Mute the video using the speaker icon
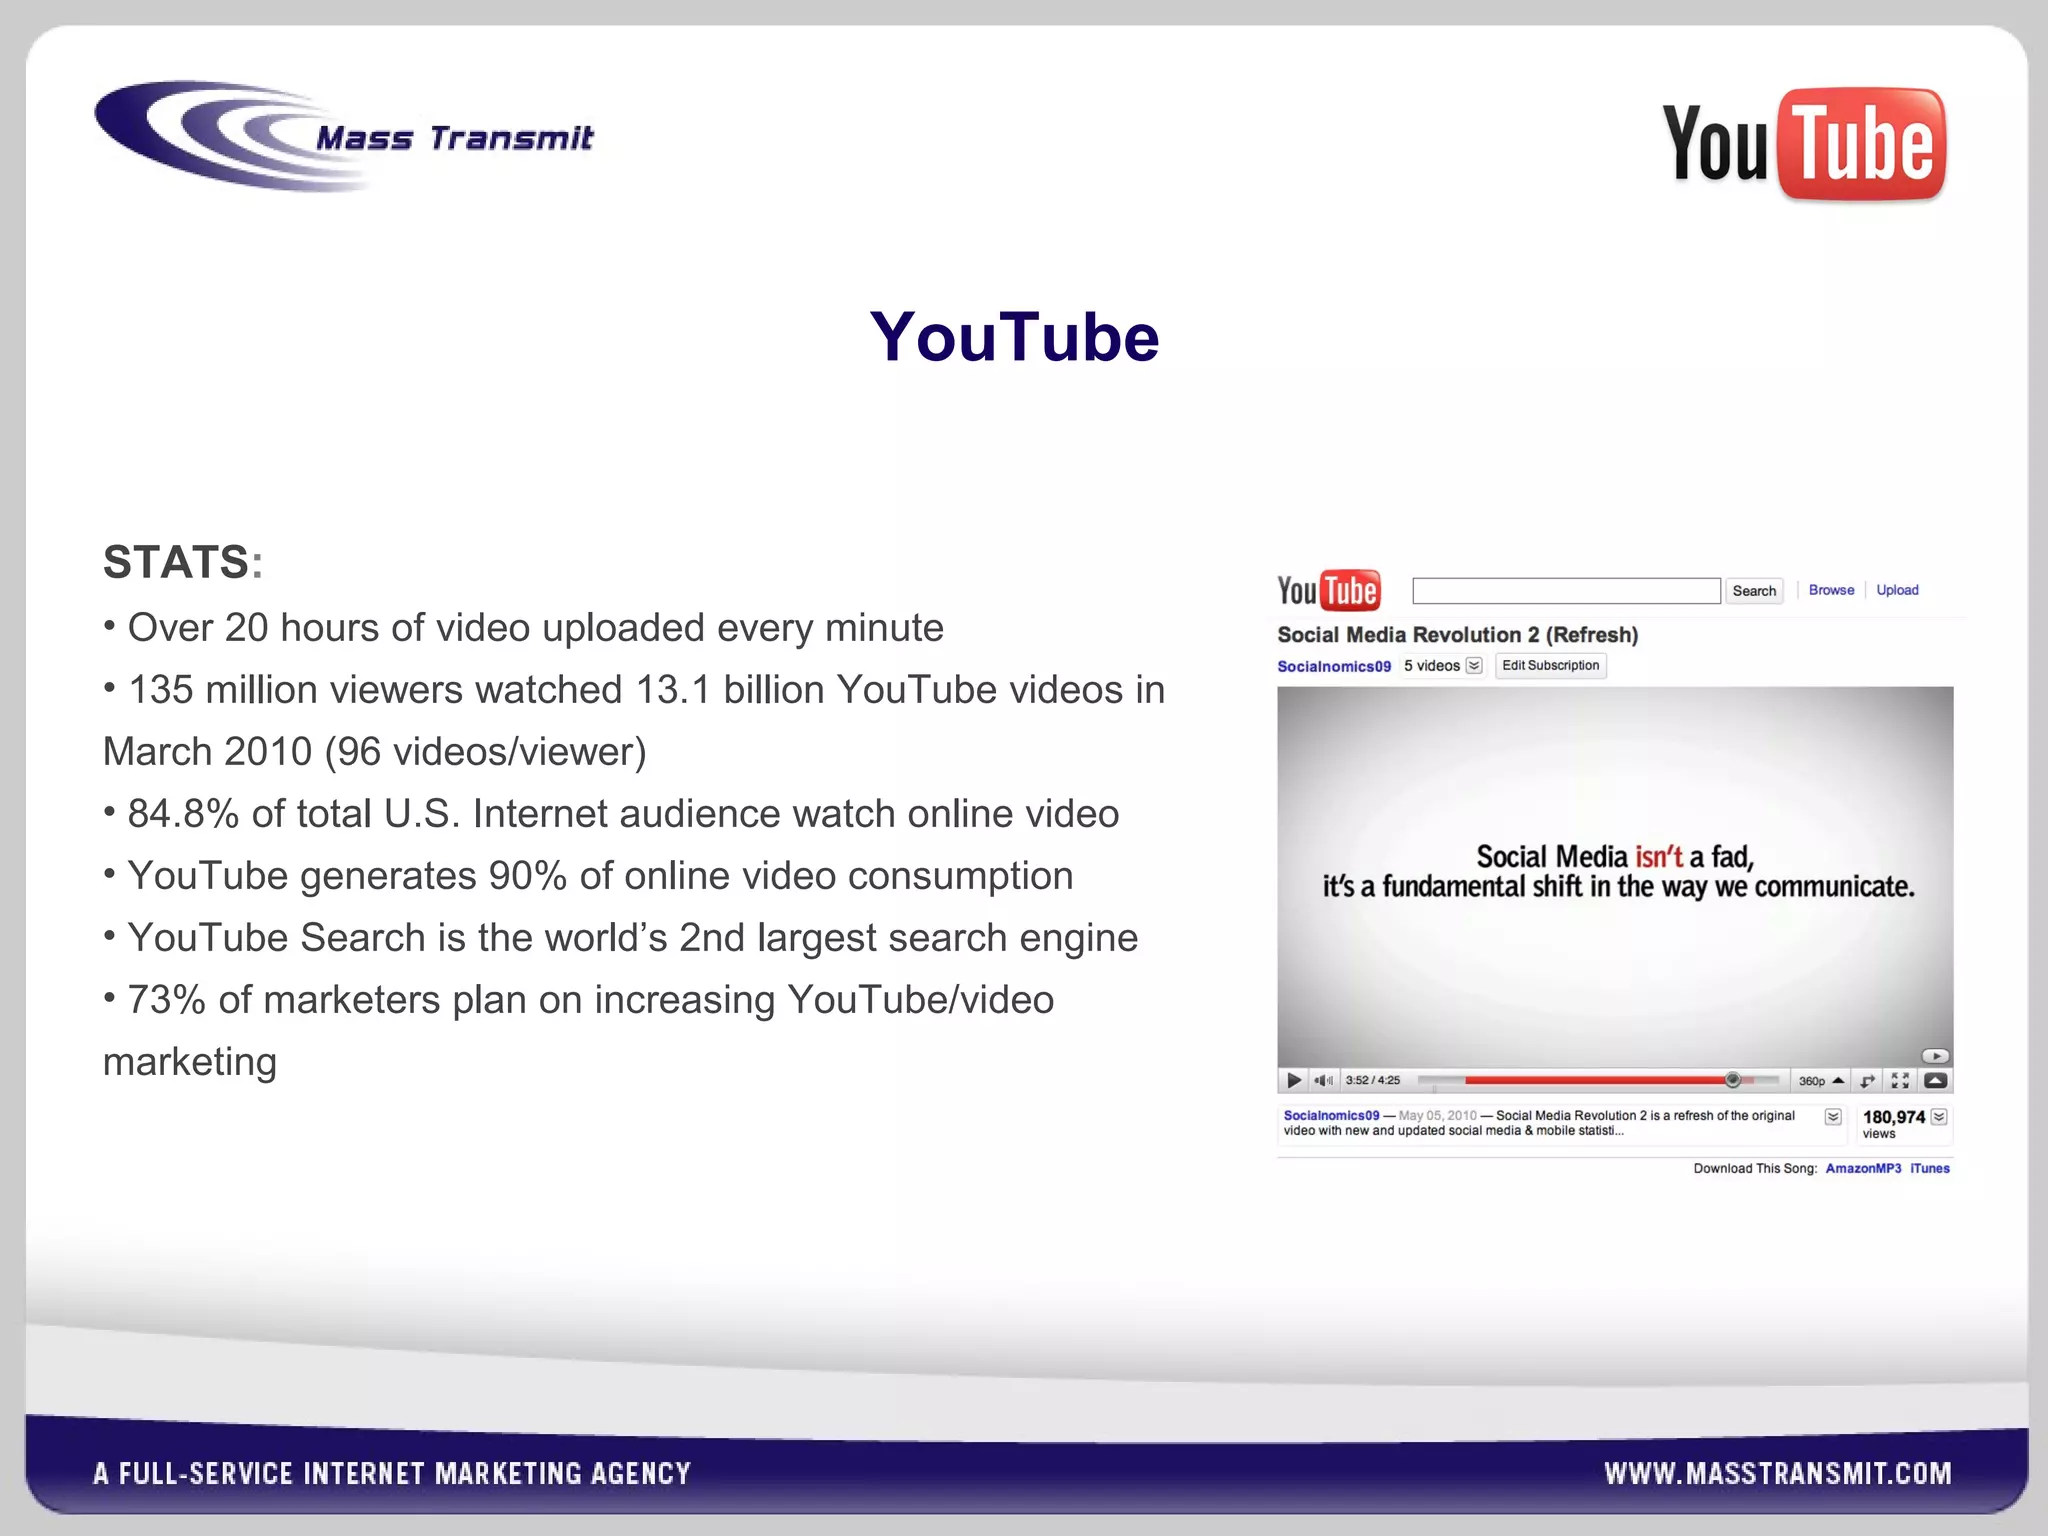 click(x=1324, y=1080)
